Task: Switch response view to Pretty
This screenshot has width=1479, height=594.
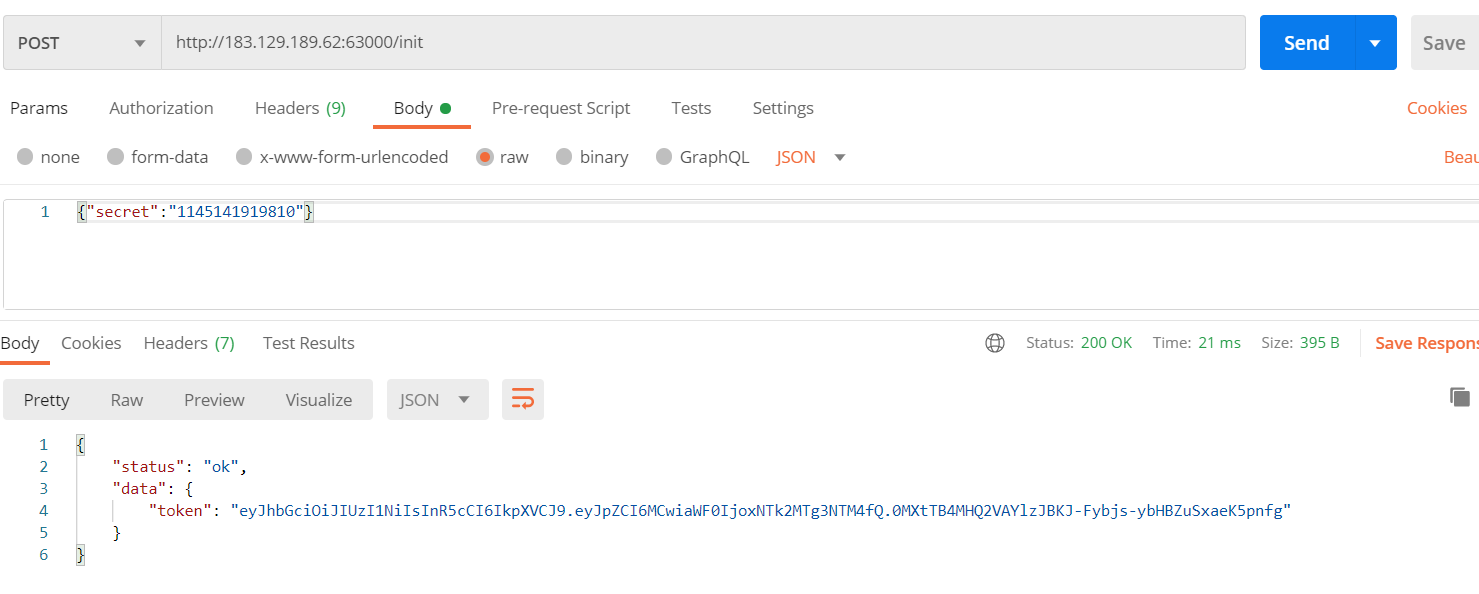Action: pyautogui.click(x=47, y=400)
